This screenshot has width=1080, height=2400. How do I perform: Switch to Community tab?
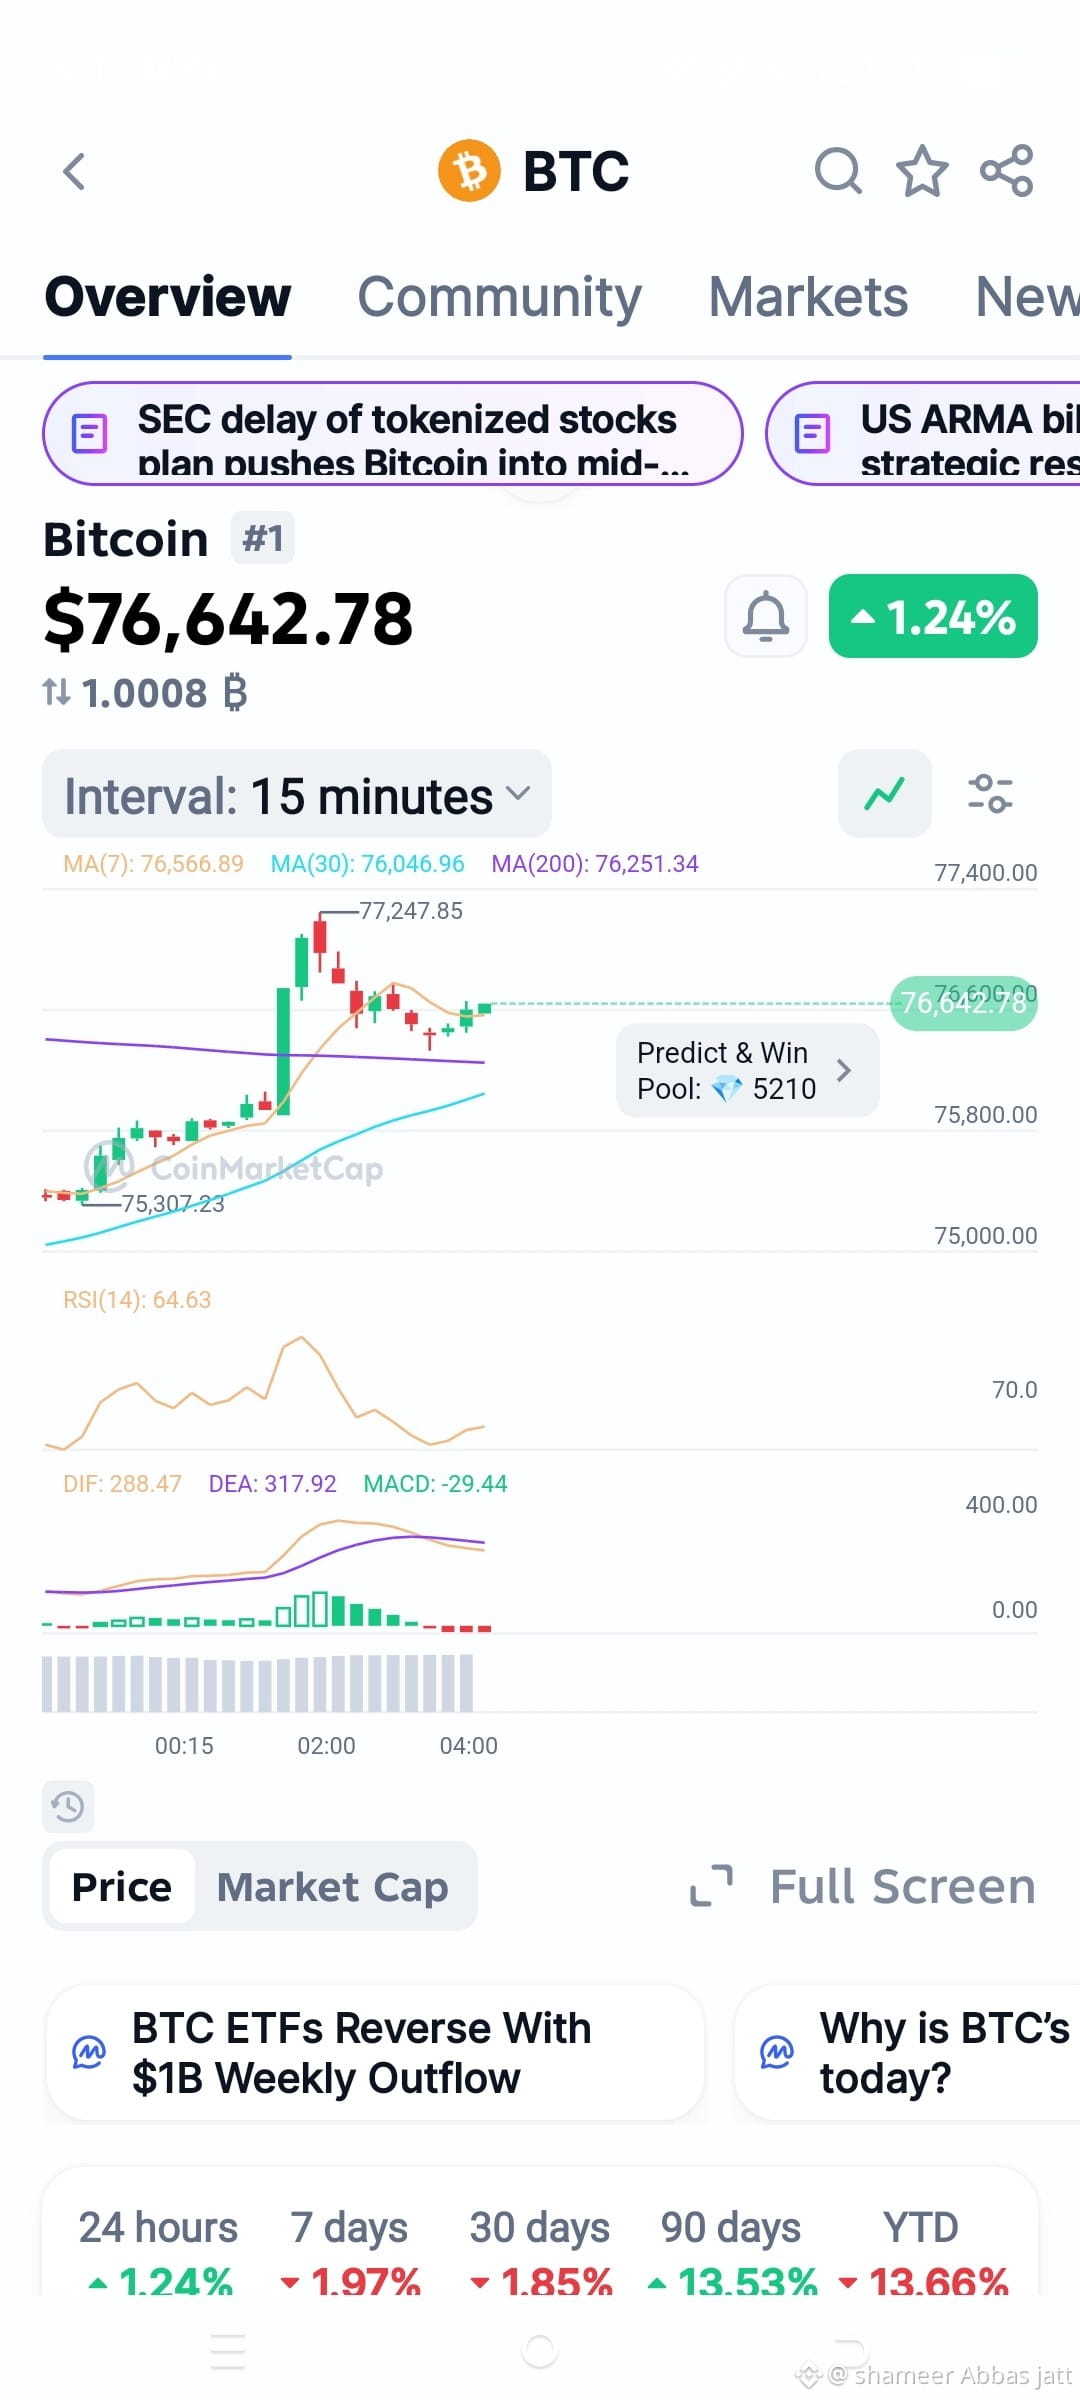coord(499,297)
